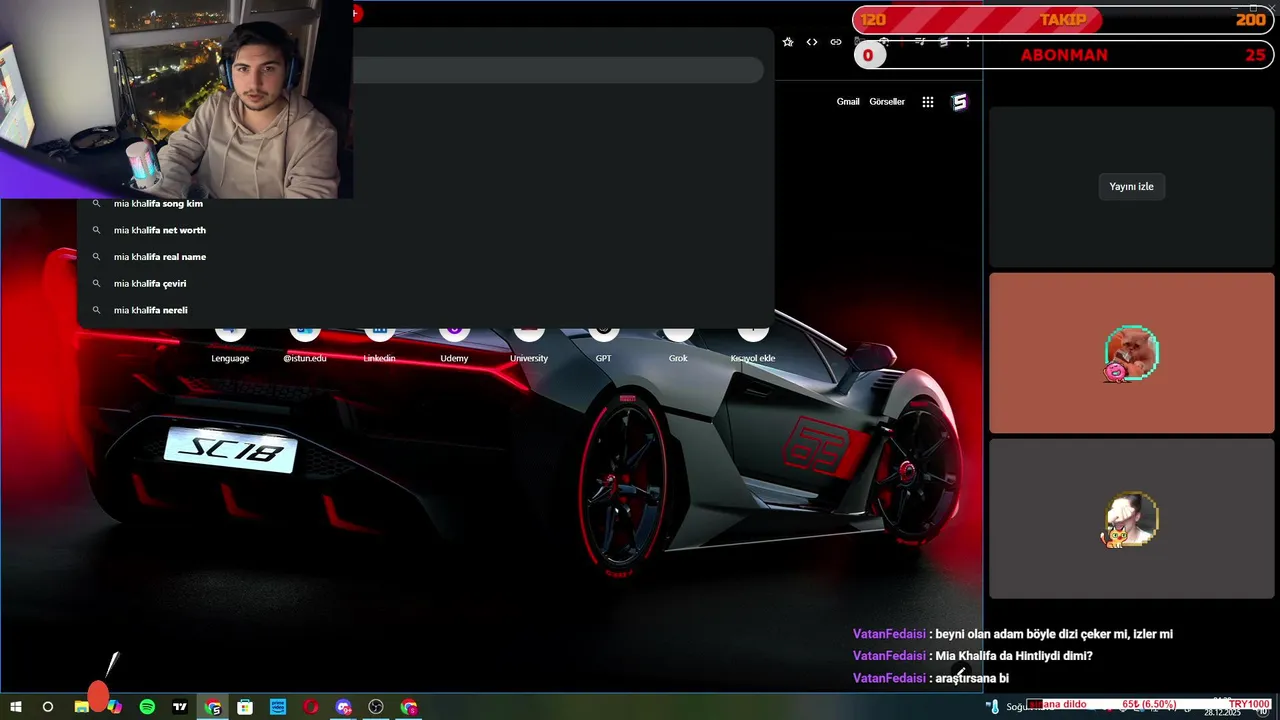Image resolution: width=1280 pixels, height=720 pixels.
Task: Select suggestion 'mia khalifa net worth'
Action: 425,230
